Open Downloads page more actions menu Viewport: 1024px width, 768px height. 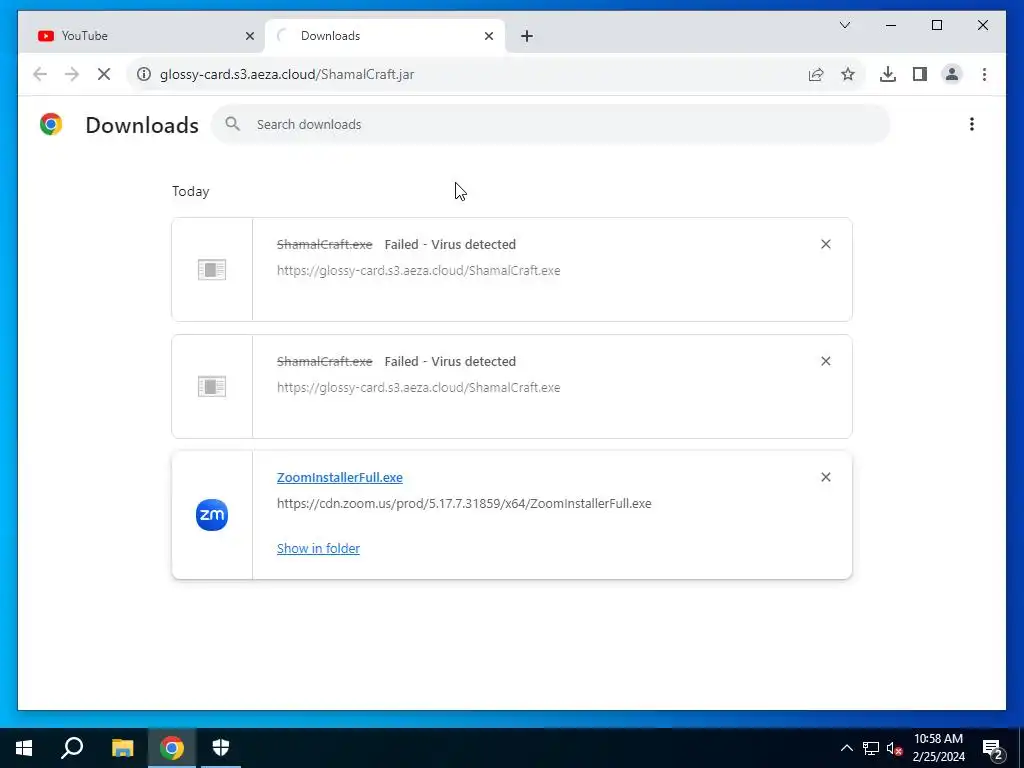[x=972, y=124]
